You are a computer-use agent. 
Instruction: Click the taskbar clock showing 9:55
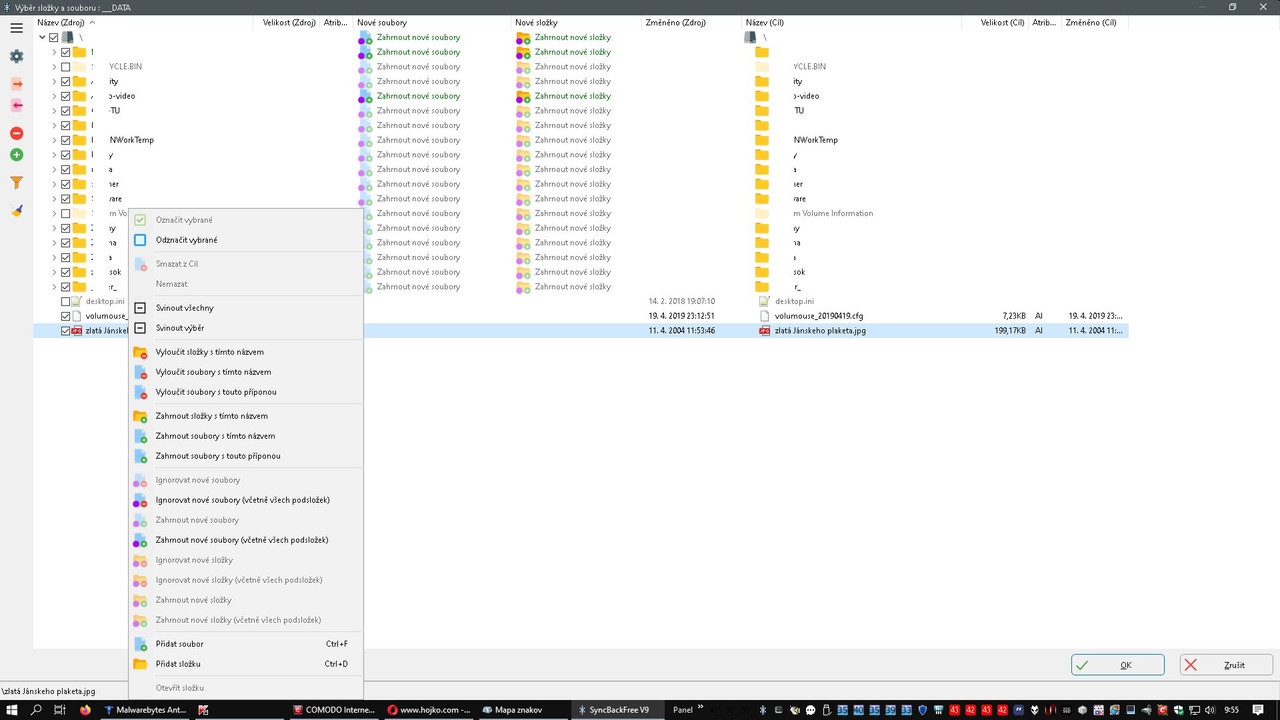click(x=1232, y=710)
